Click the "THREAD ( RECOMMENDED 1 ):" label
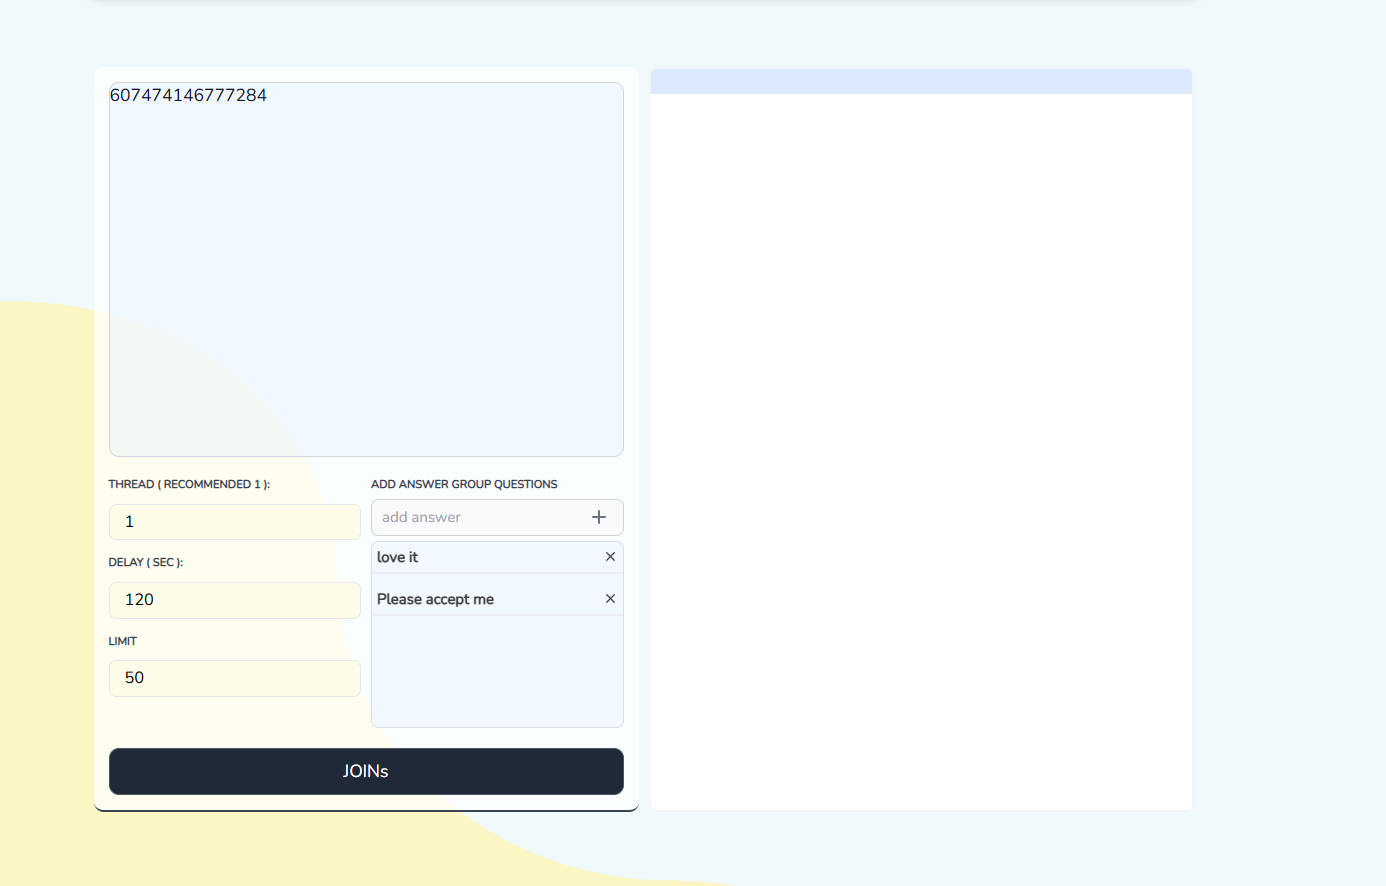 [189, 484]
